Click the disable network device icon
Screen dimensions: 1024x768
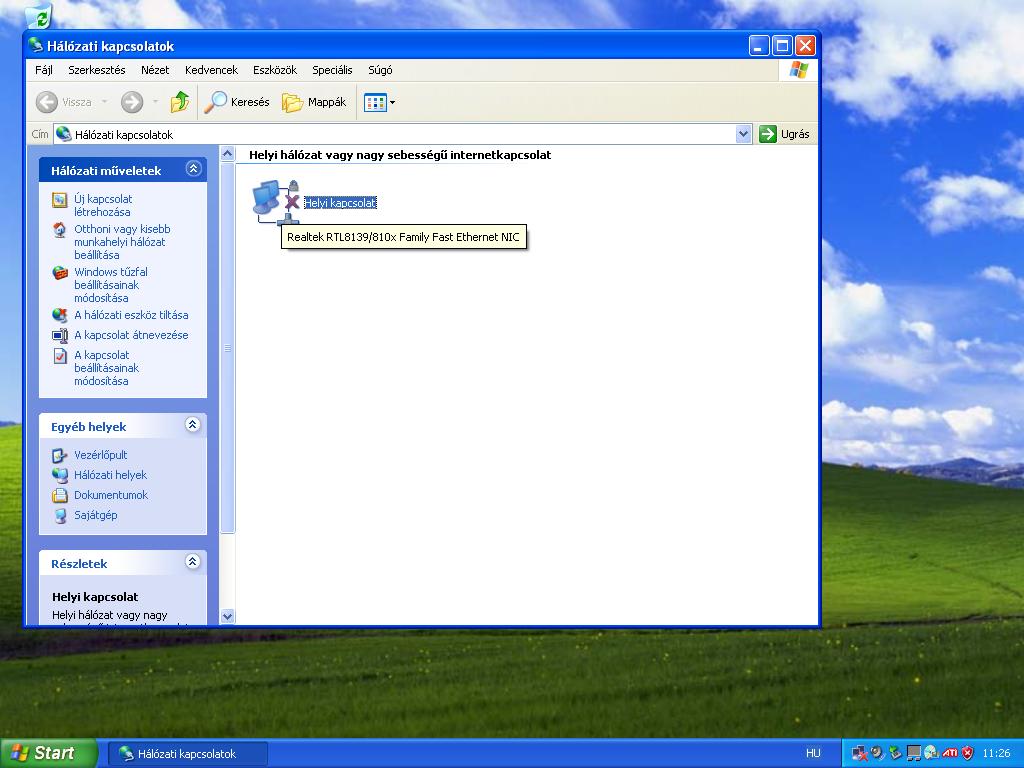point(59,315)
